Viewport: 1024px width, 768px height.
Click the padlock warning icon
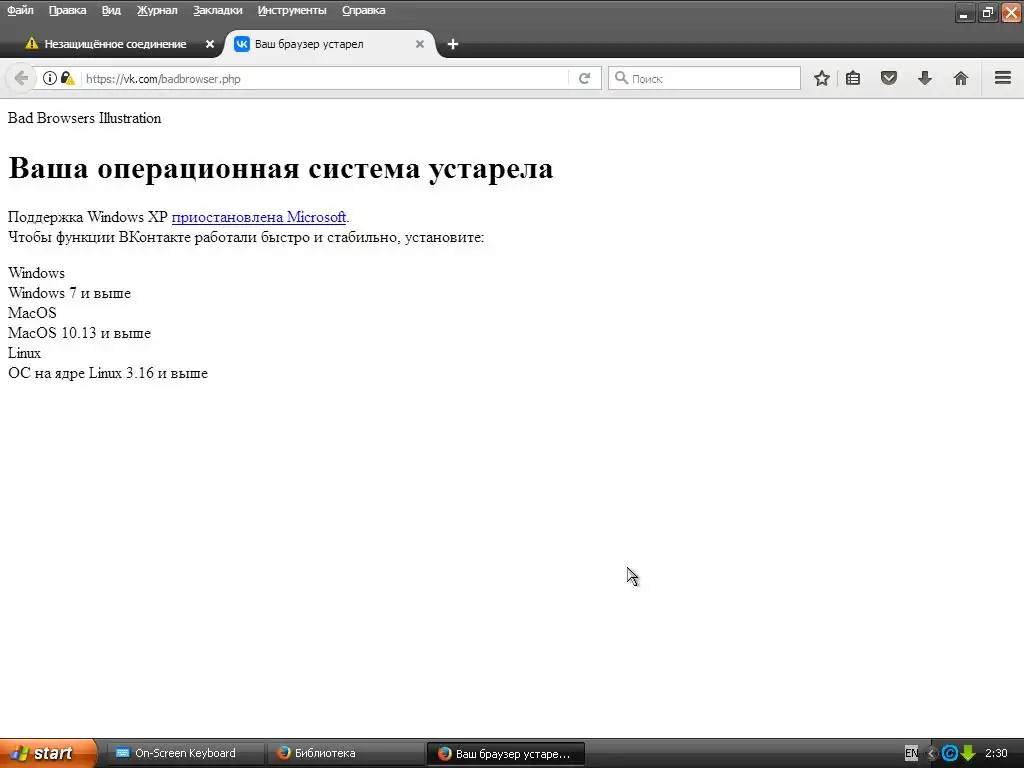point(67,78)
